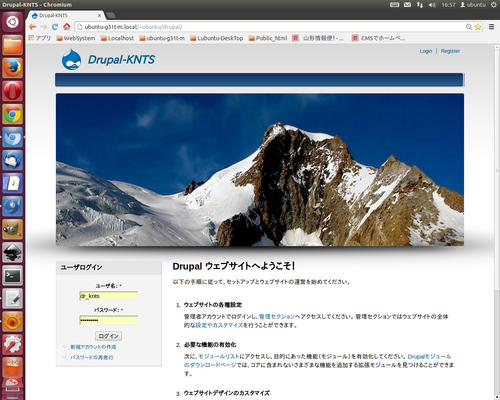Screen dimensions: 500x400
Task: Open the Lubuntu-DeskTop bookmark folder
Action: pos(217,38)
